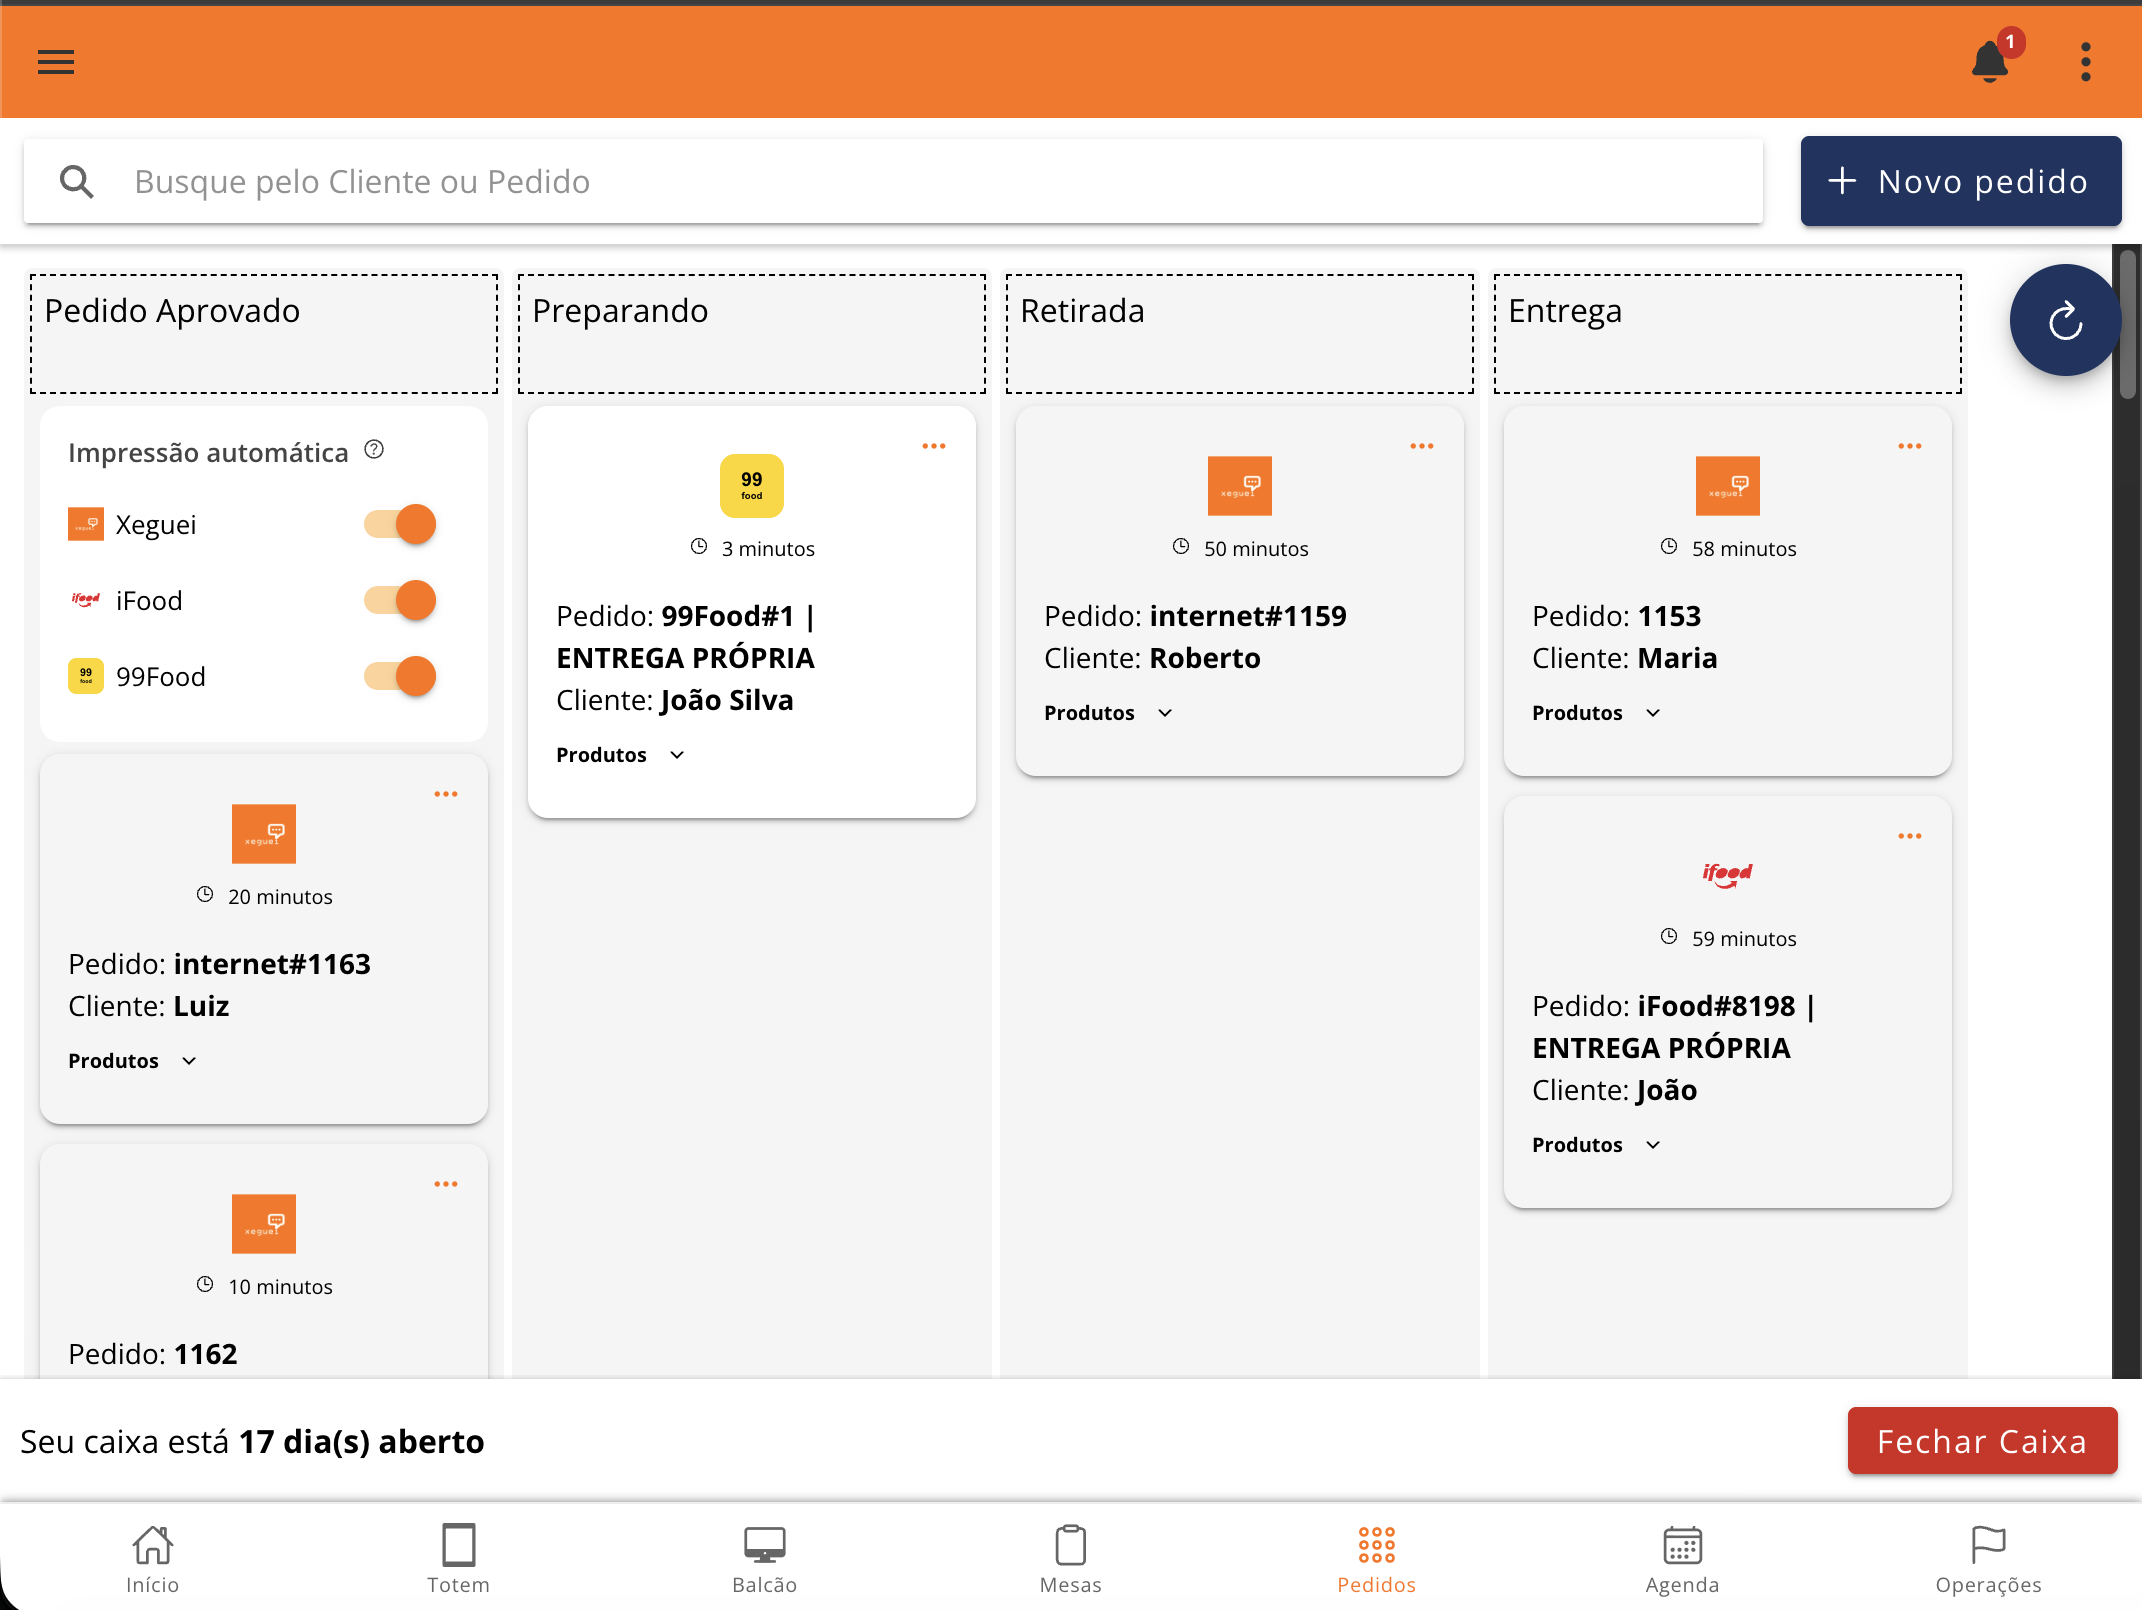
Task: Expand Produtos on João Silva's order
Action: click(x=621, y=755)
